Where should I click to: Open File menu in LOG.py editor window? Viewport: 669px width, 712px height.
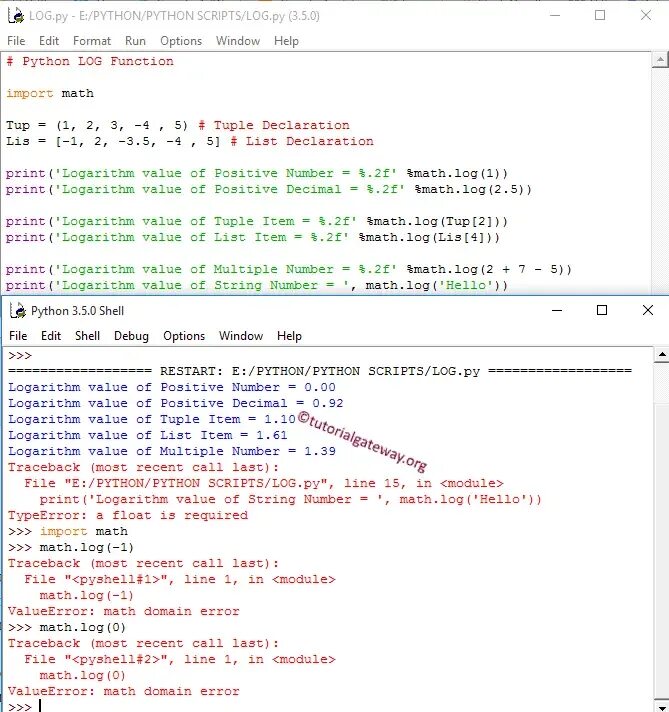[16, 41]
